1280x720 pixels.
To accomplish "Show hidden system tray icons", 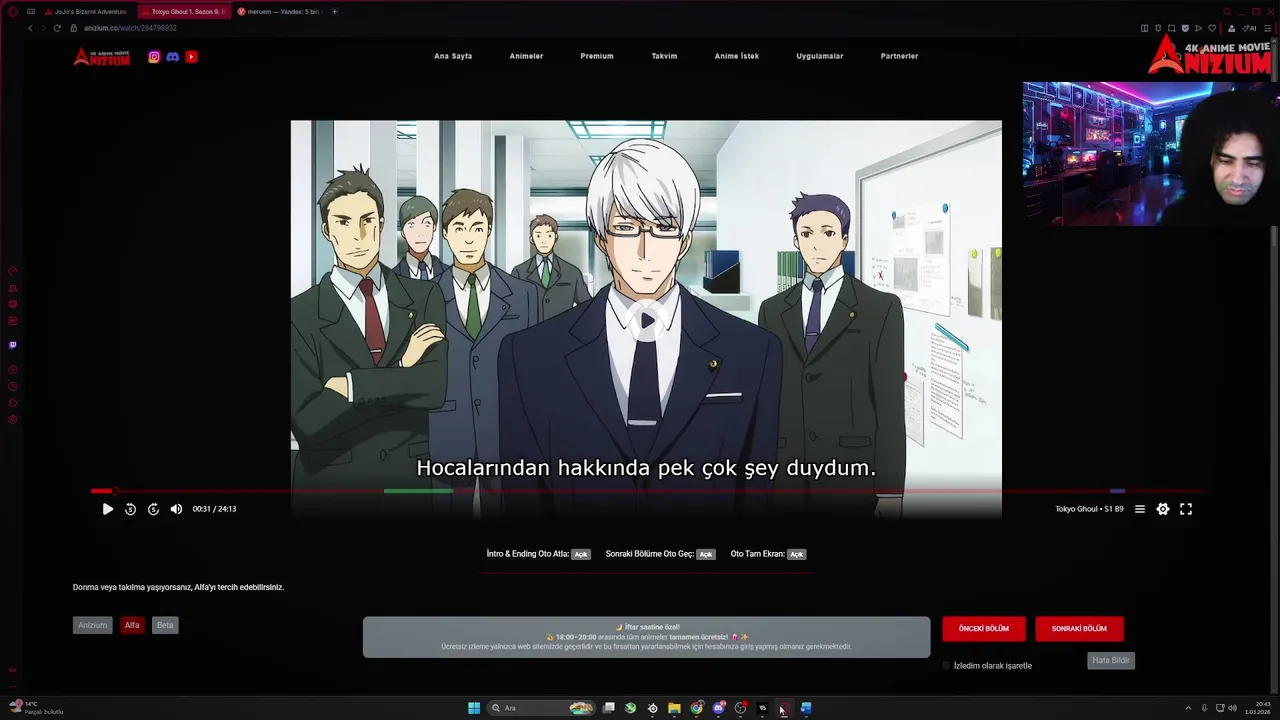I will (1188, 708).
